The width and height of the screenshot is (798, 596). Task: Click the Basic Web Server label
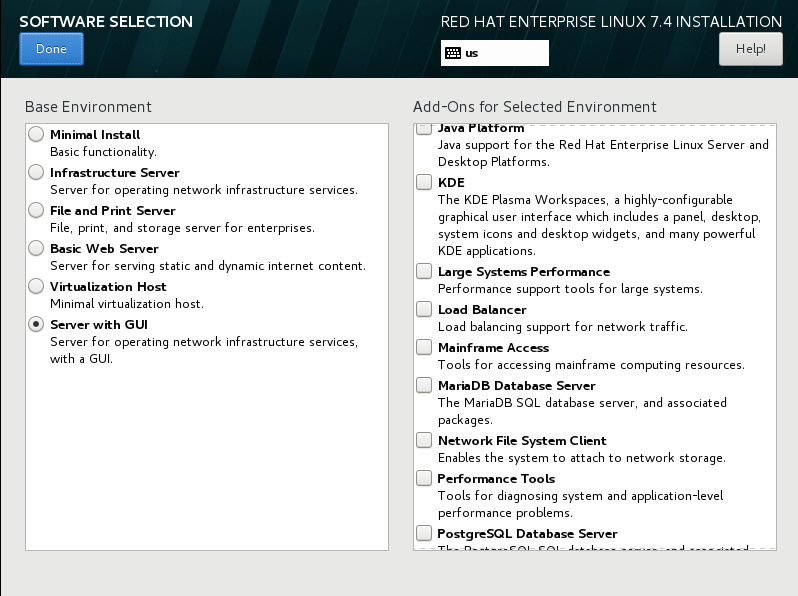click(104, 249)
